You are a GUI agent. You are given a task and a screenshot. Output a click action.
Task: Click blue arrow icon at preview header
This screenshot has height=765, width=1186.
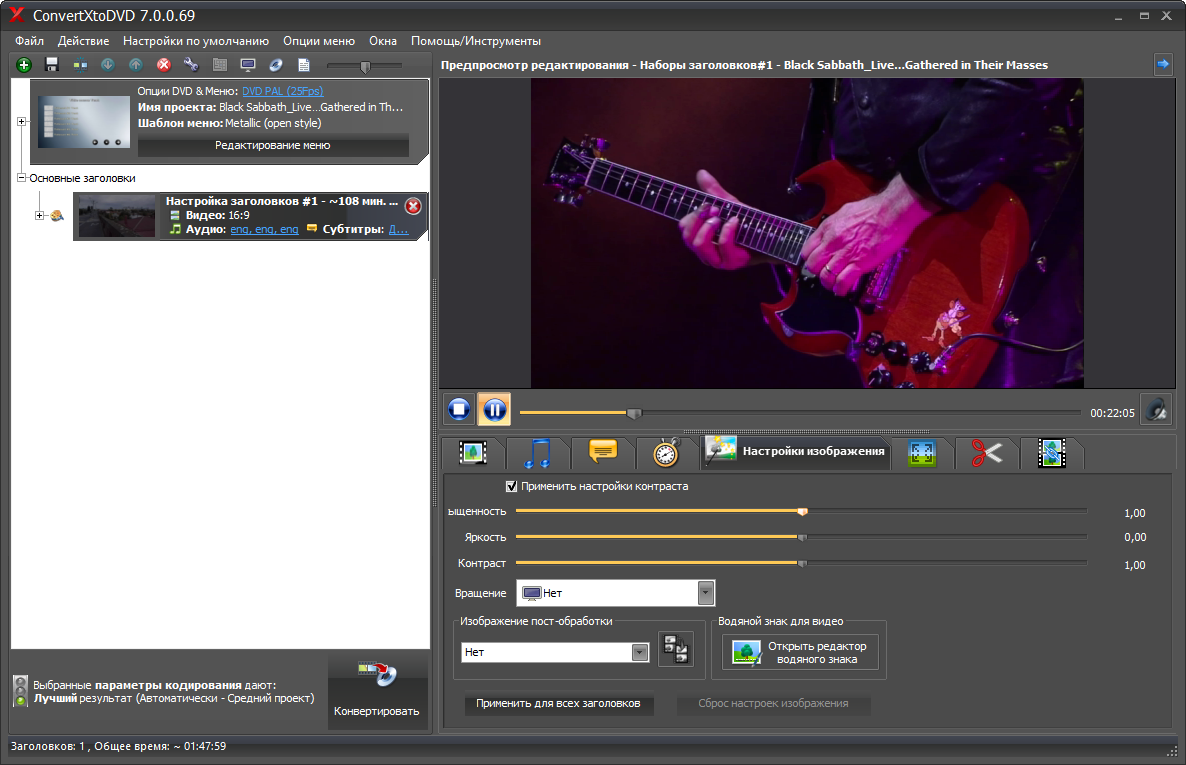click(x=1163, y=64)
